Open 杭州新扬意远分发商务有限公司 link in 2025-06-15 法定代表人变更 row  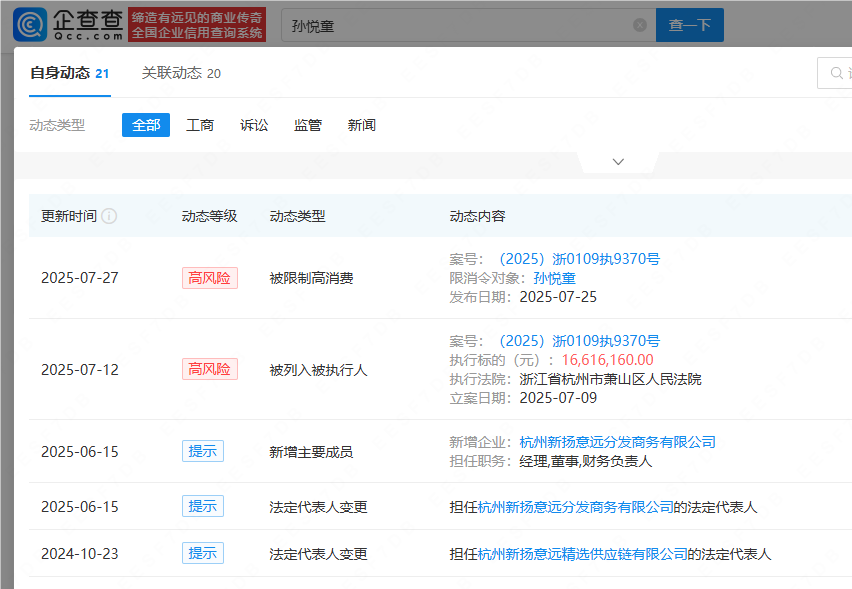coord(575,507)
